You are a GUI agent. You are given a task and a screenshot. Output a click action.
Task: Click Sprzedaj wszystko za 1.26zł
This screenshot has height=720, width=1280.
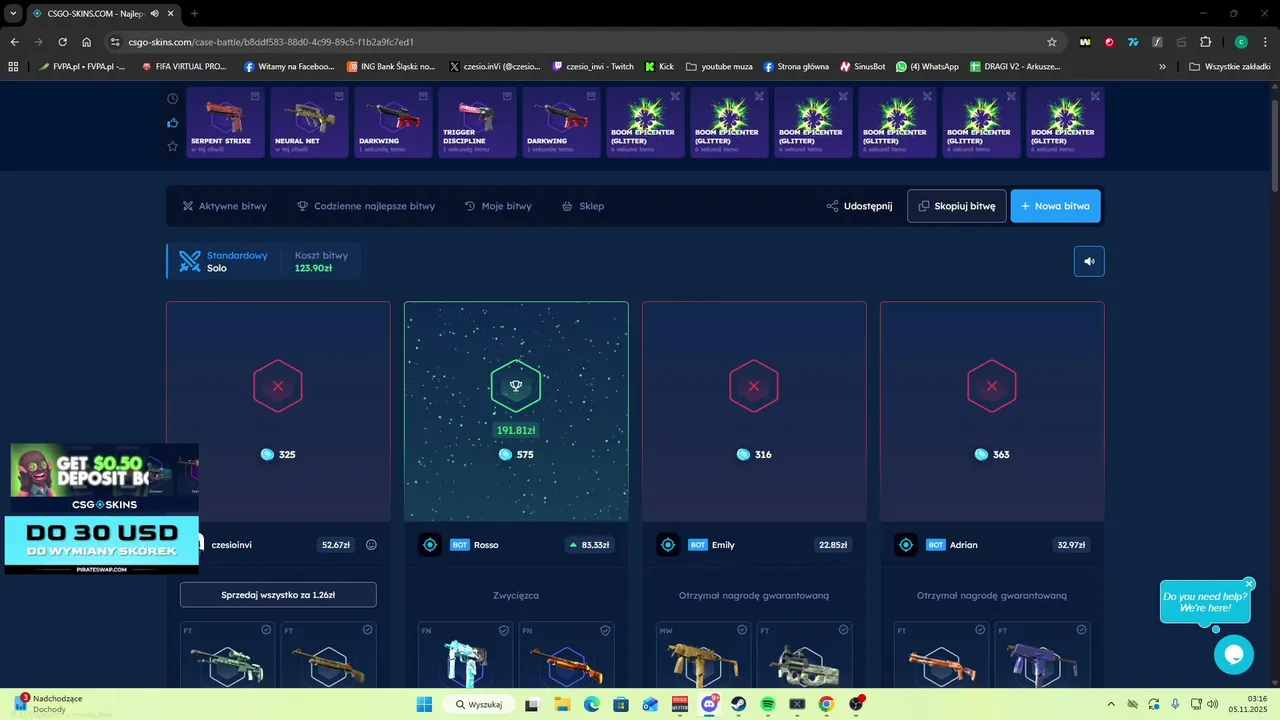[278, 595]
